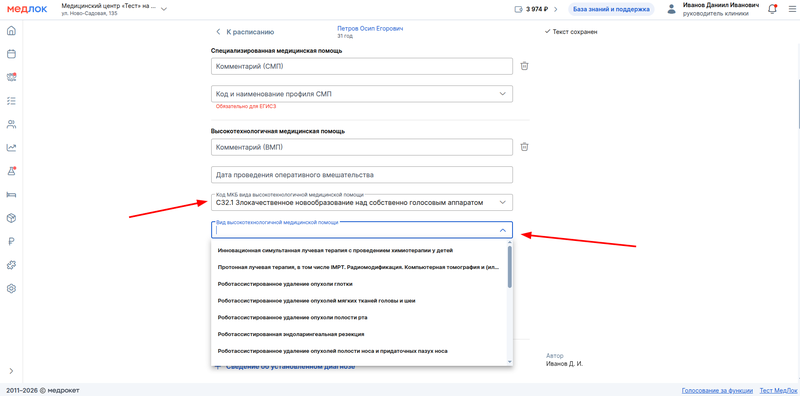Click Сведение об установленном диагнозе link

pos(286,367)
